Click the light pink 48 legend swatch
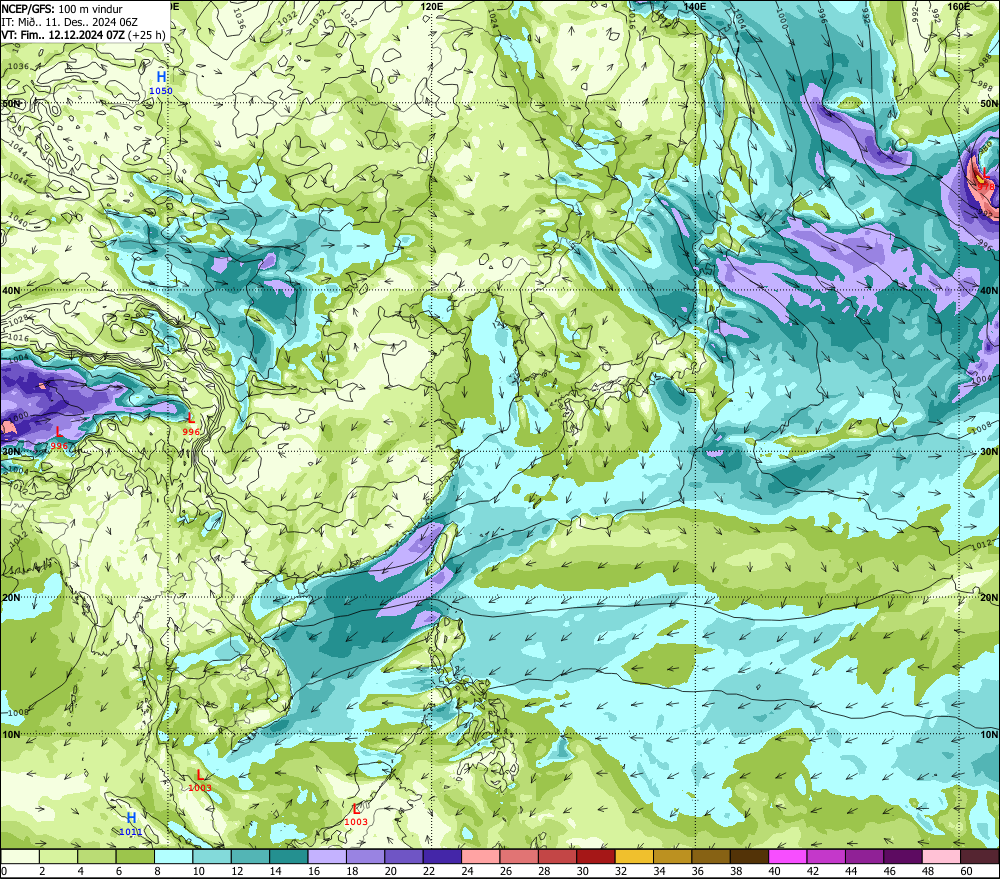 (941, 856)
